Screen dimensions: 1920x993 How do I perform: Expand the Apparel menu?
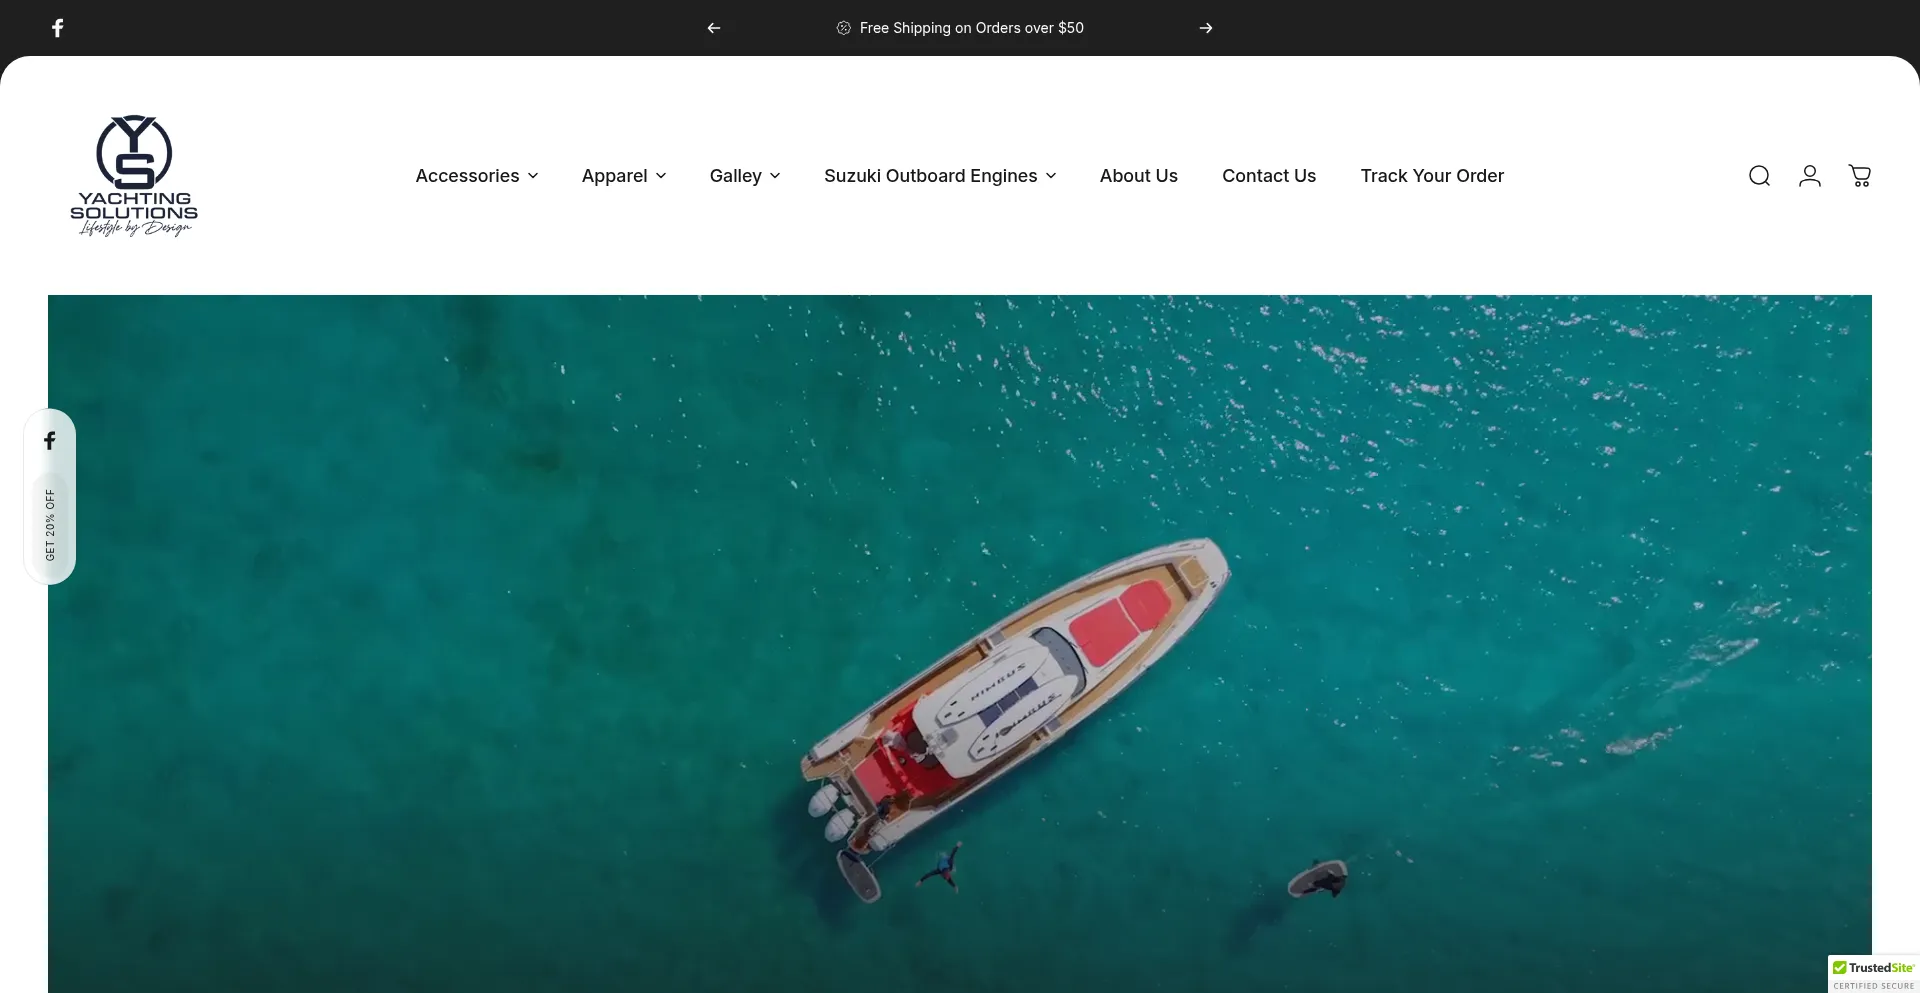pos(624,176)
